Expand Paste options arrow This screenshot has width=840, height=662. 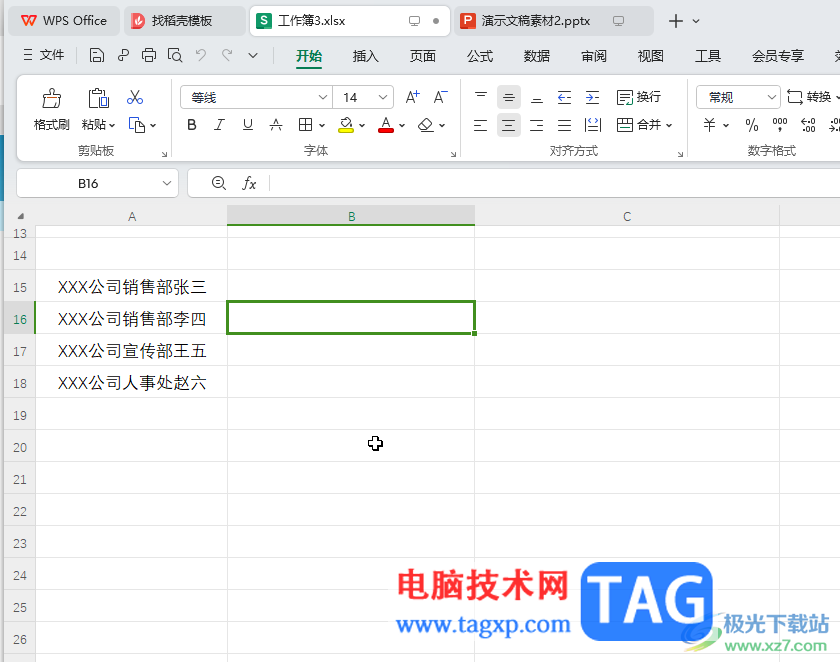point(112,125)
